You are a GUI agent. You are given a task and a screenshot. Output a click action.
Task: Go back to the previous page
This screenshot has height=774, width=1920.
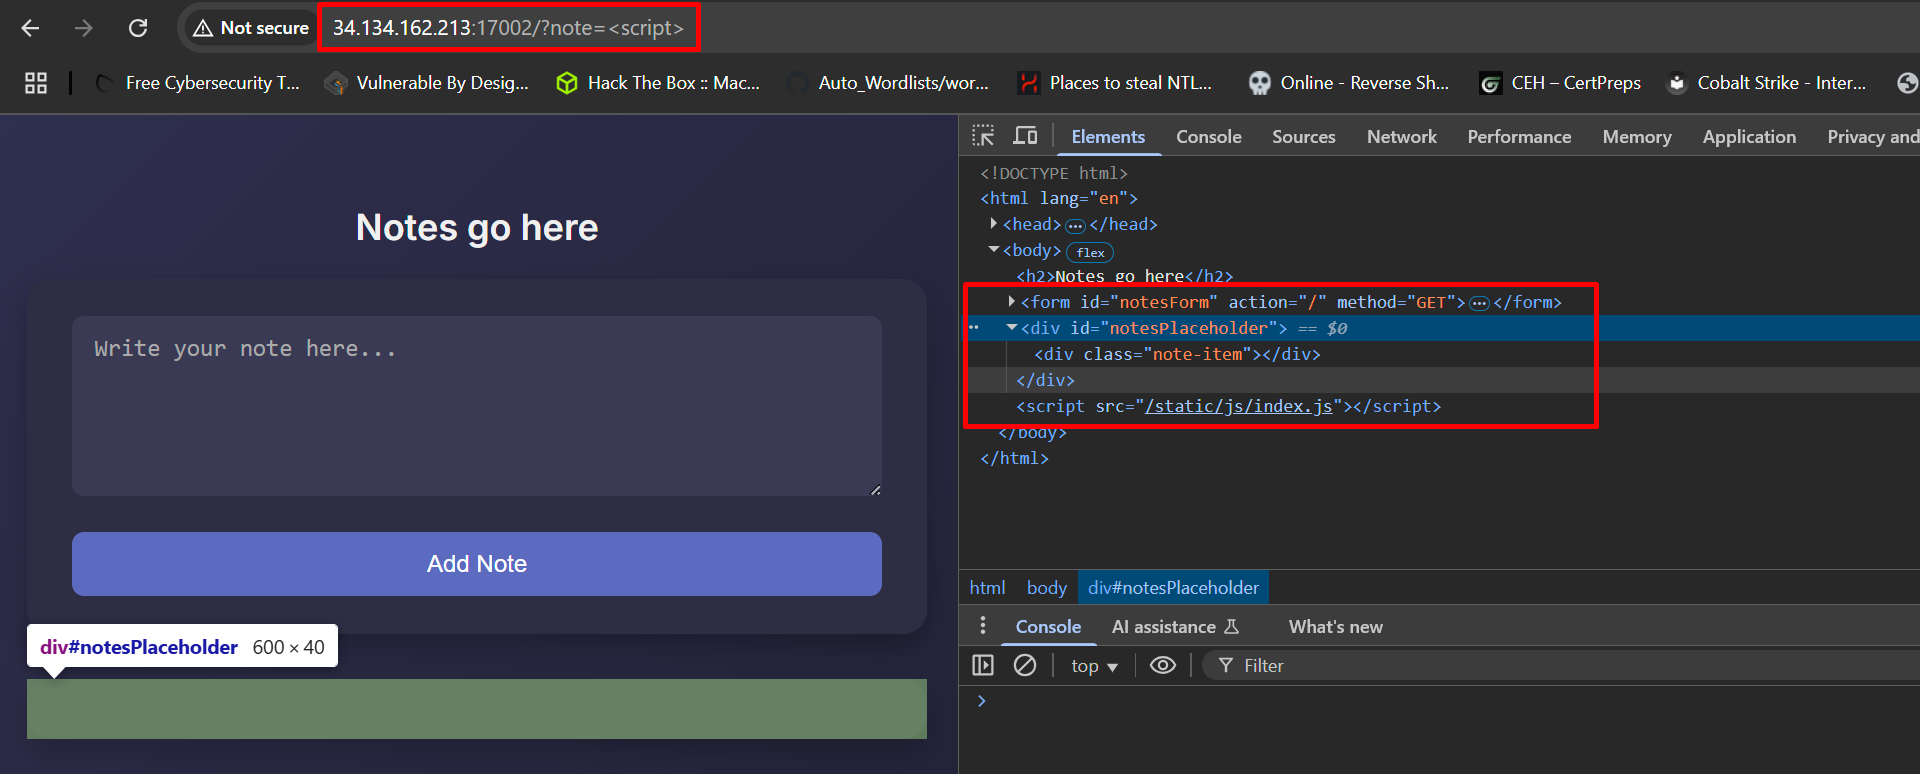30,28
